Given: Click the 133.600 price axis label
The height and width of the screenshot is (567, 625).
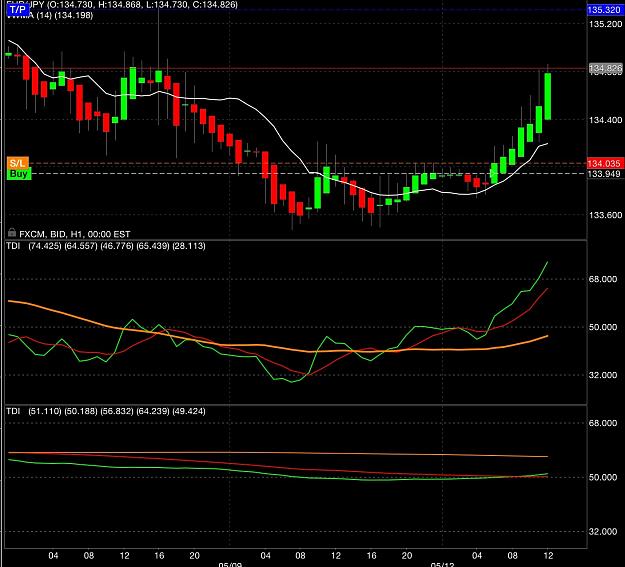Looking at the screenshot, I should pyautogui.click(x=605, y=215).
